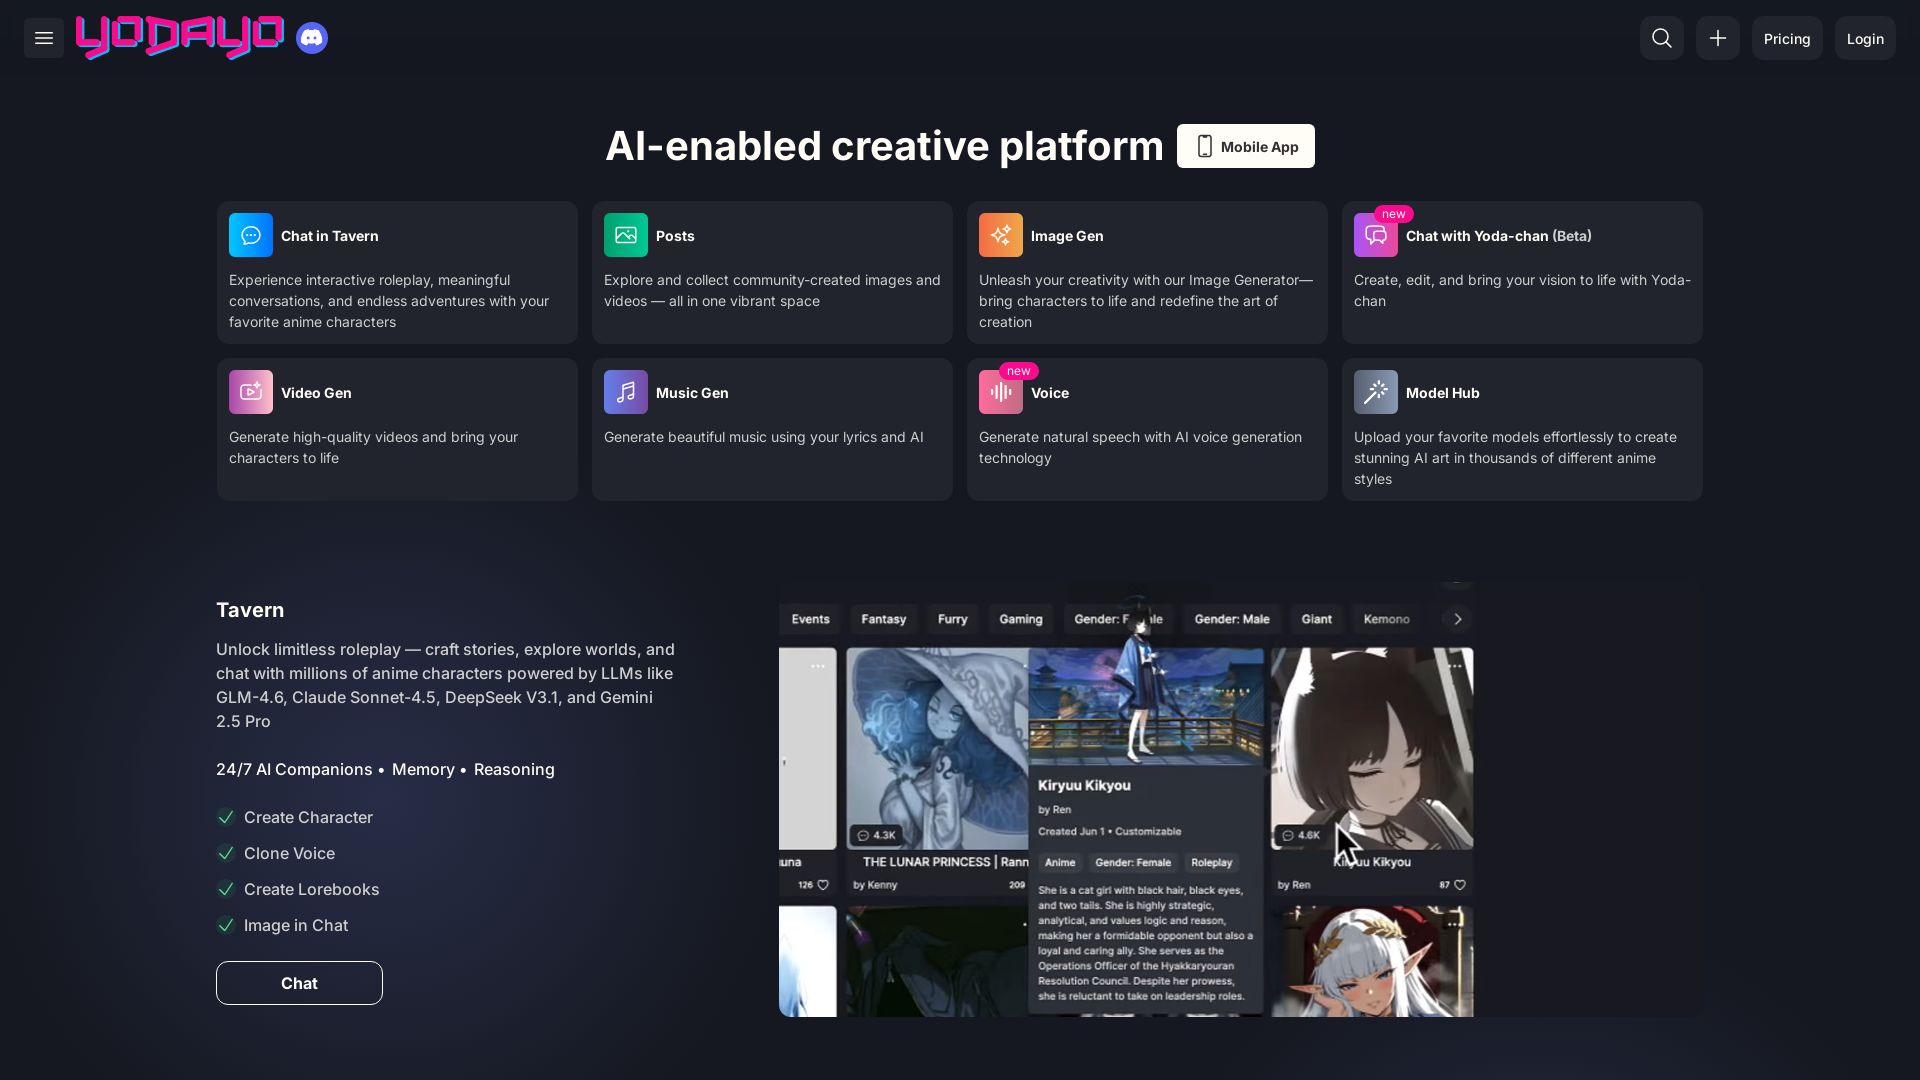Open the Image Gen sparkle icon
1920x1080 pixels.
click(x=1001, y=236)
